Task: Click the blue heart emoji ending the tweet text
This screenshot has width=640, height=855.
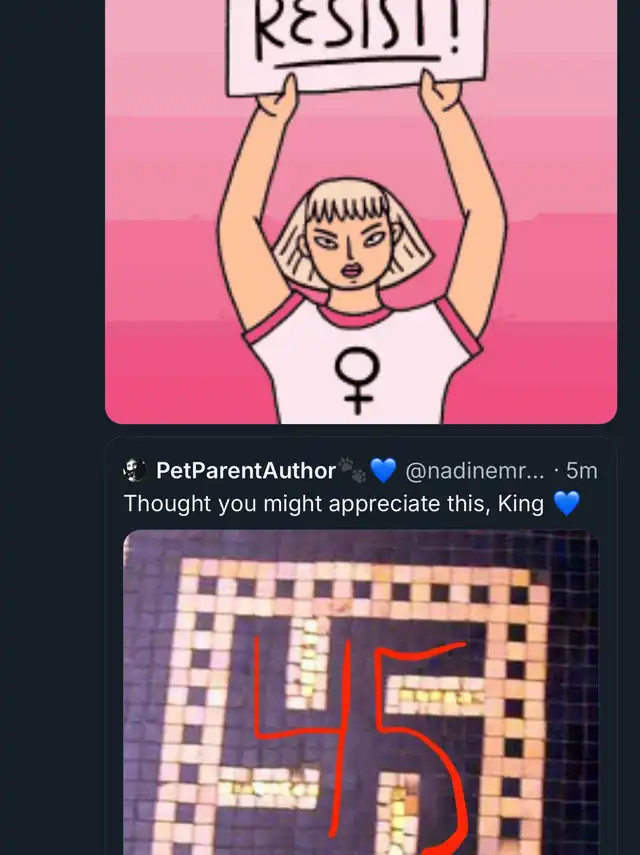Action: pos(566,503)
